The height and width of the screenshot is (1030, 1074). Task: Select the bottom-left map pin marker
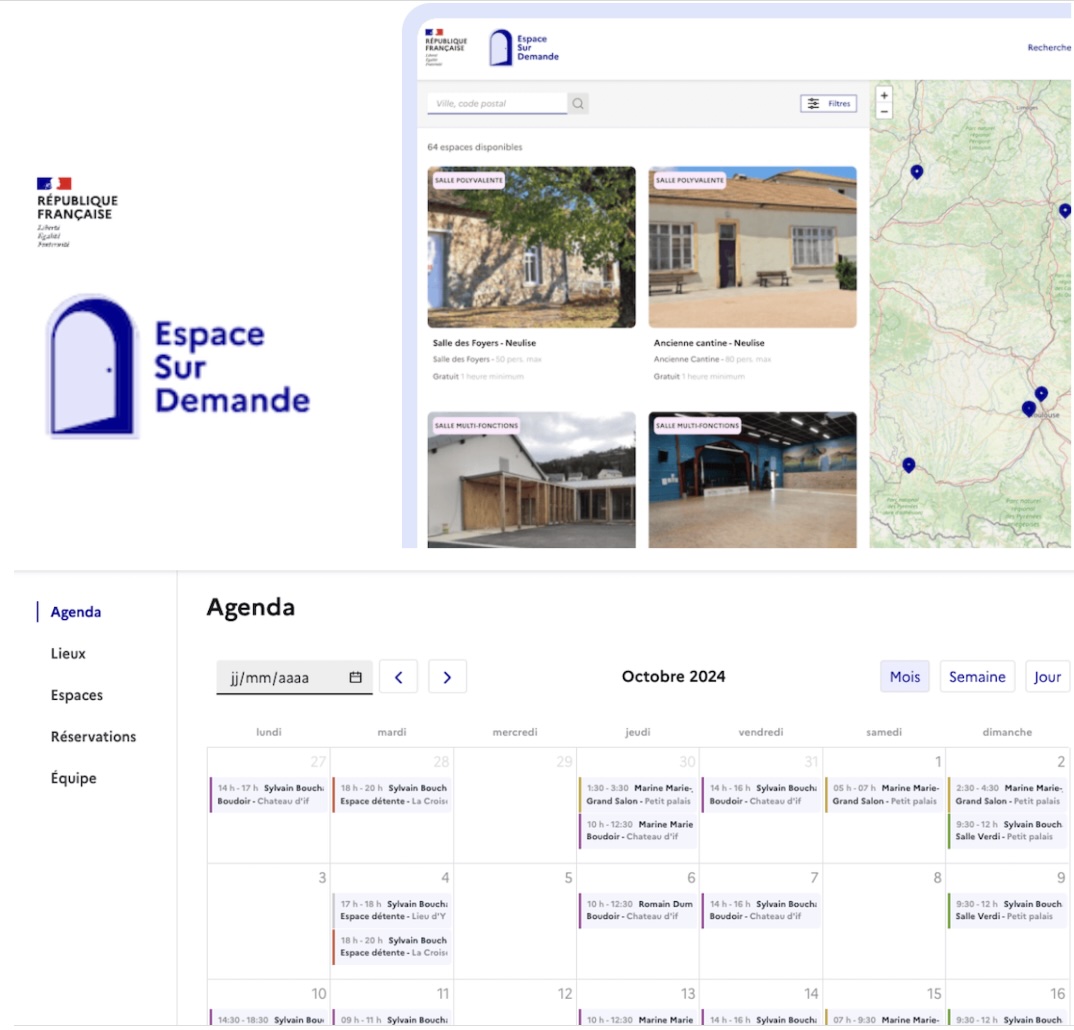(x=908, y=466)
